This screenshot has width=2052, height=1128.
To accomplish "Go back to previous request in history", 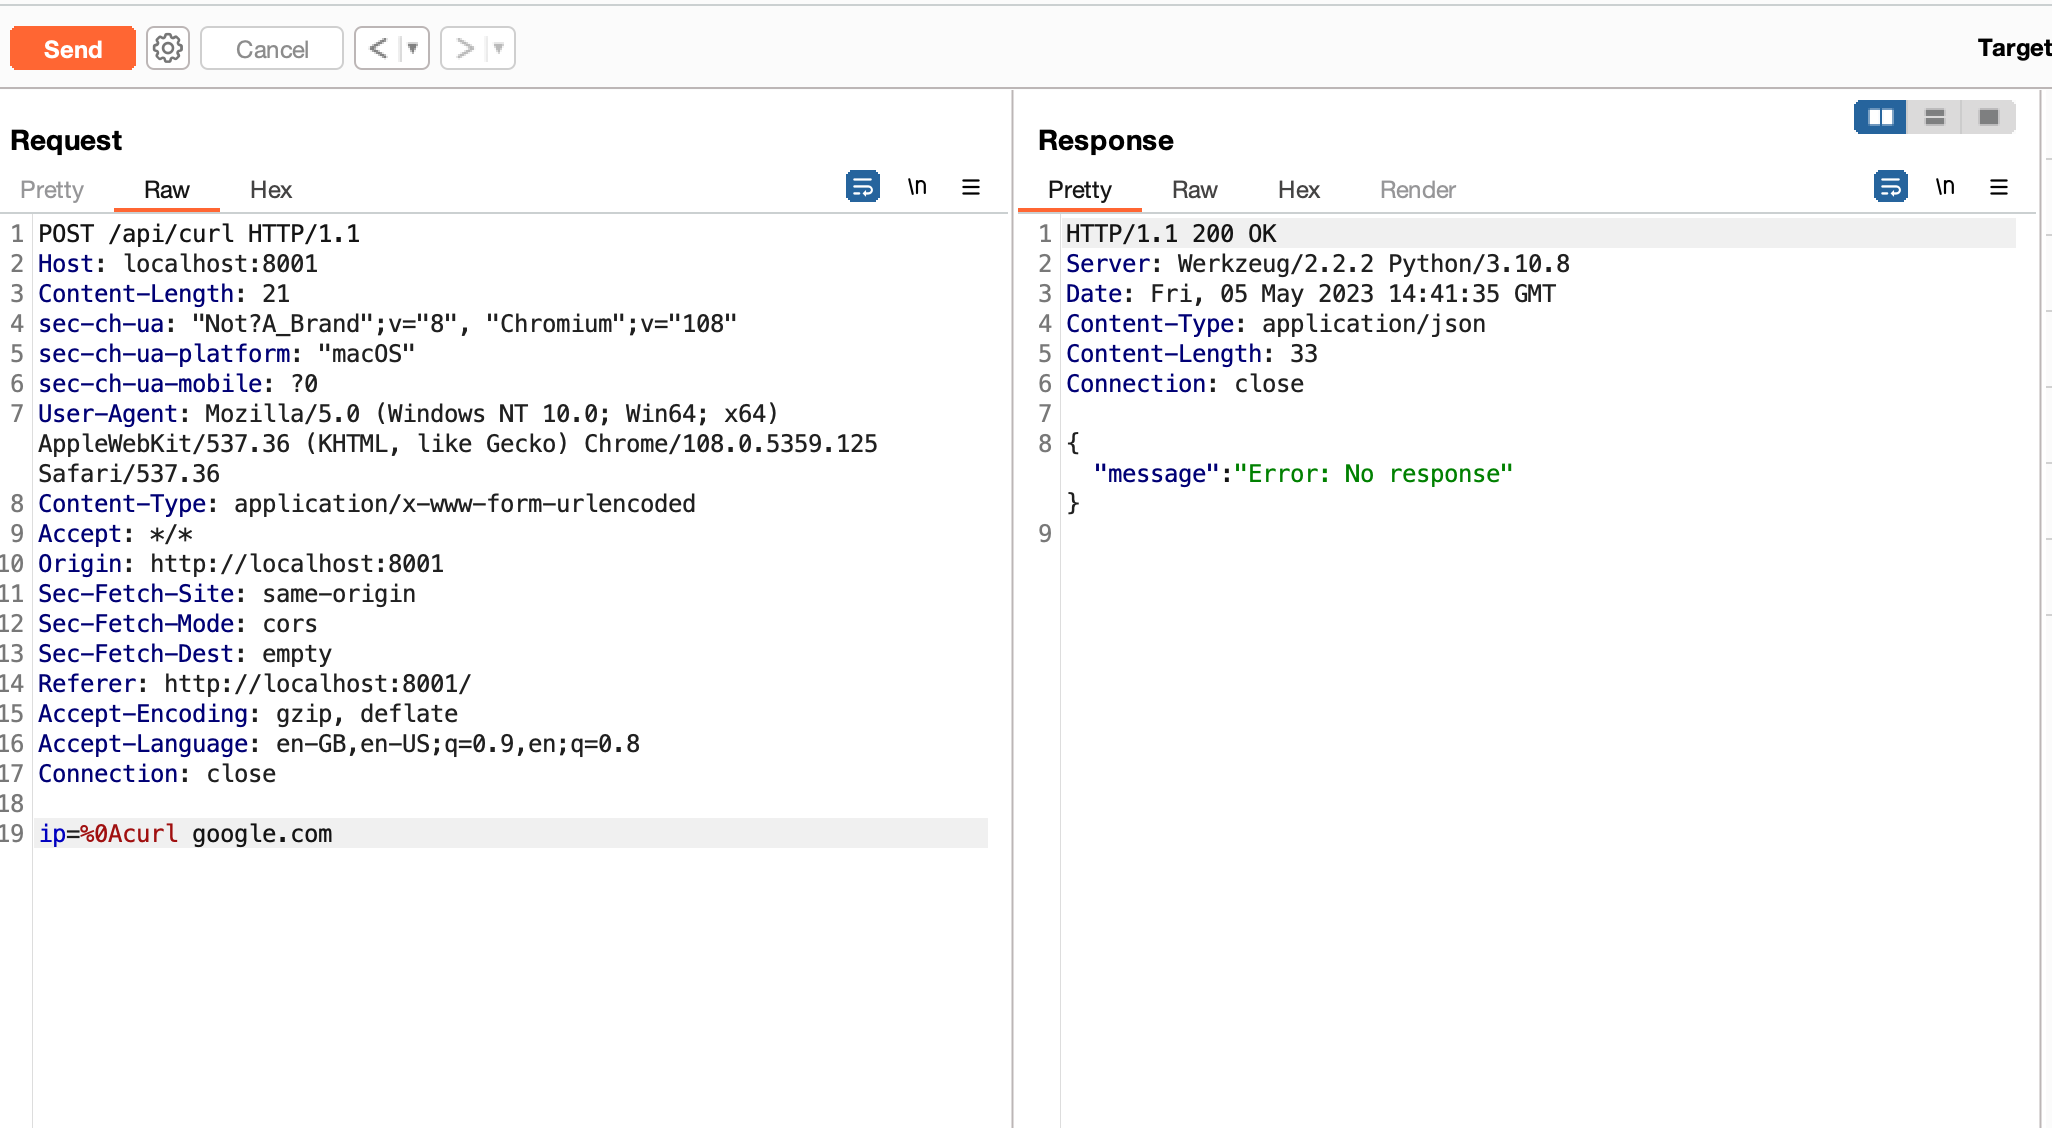I will [378, 48].
